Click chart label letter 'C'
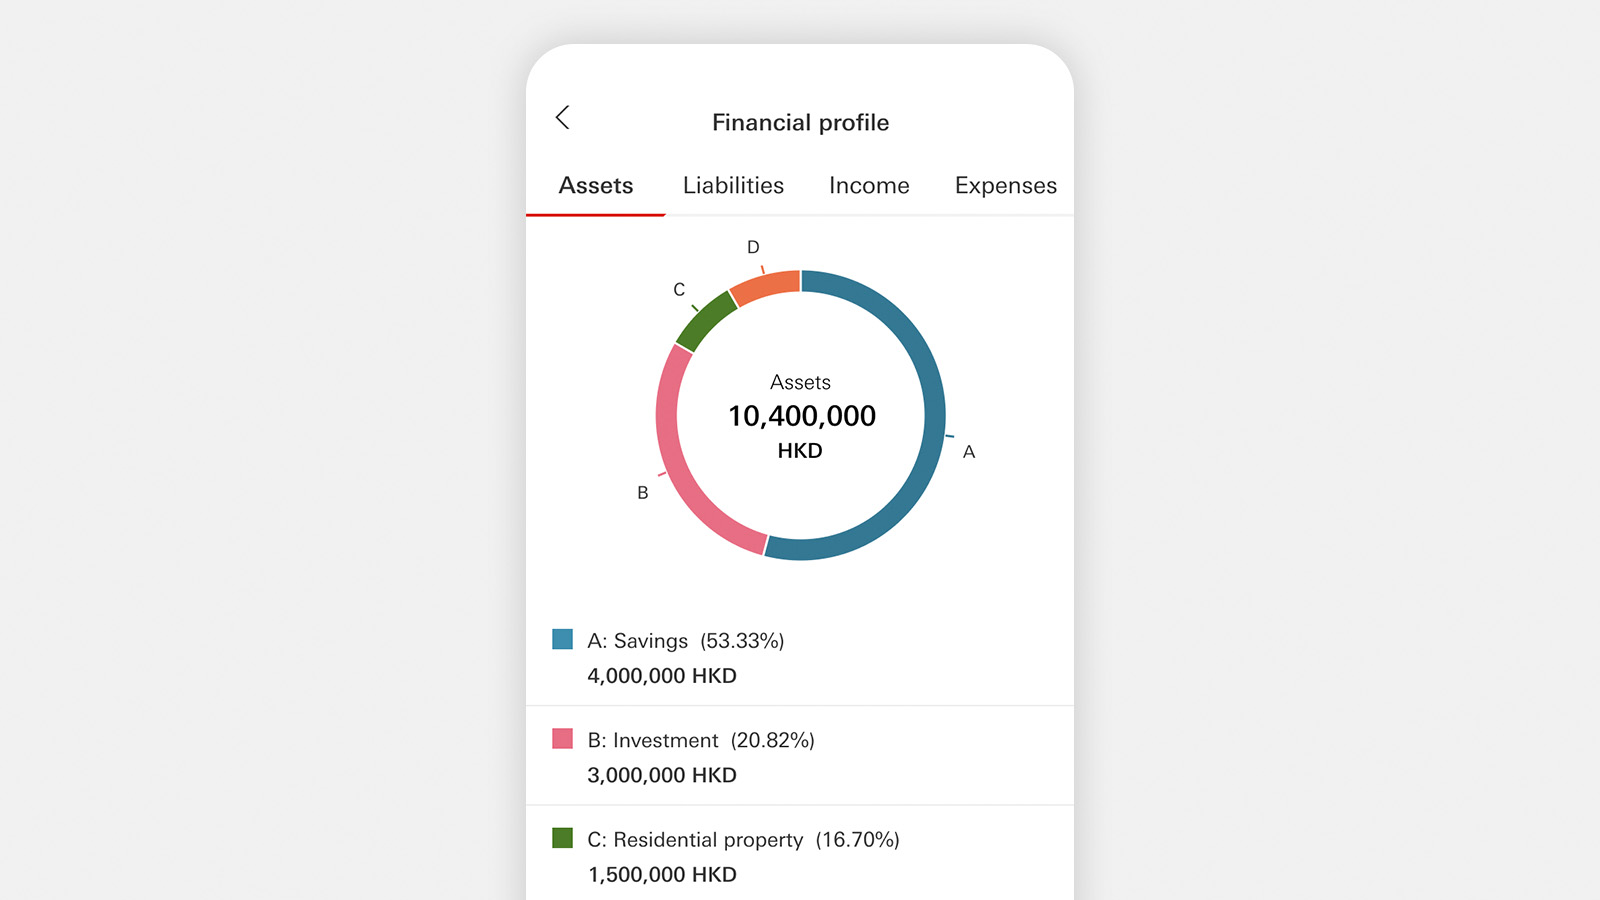Screen dimensions: 1600x900 (679, 290)
